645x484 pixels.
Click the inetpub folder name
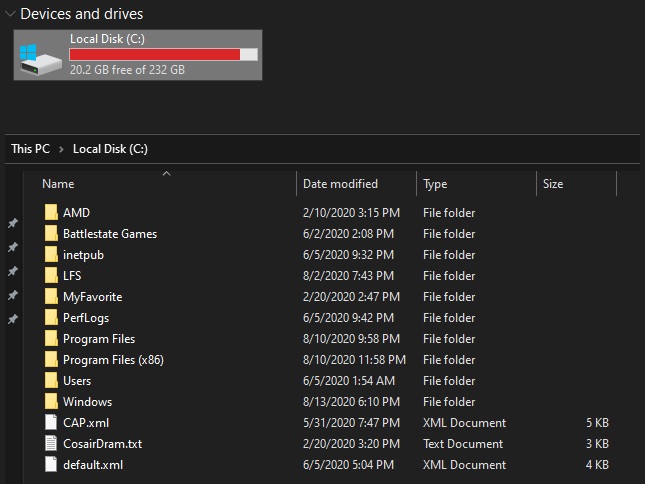click(83, 255)
